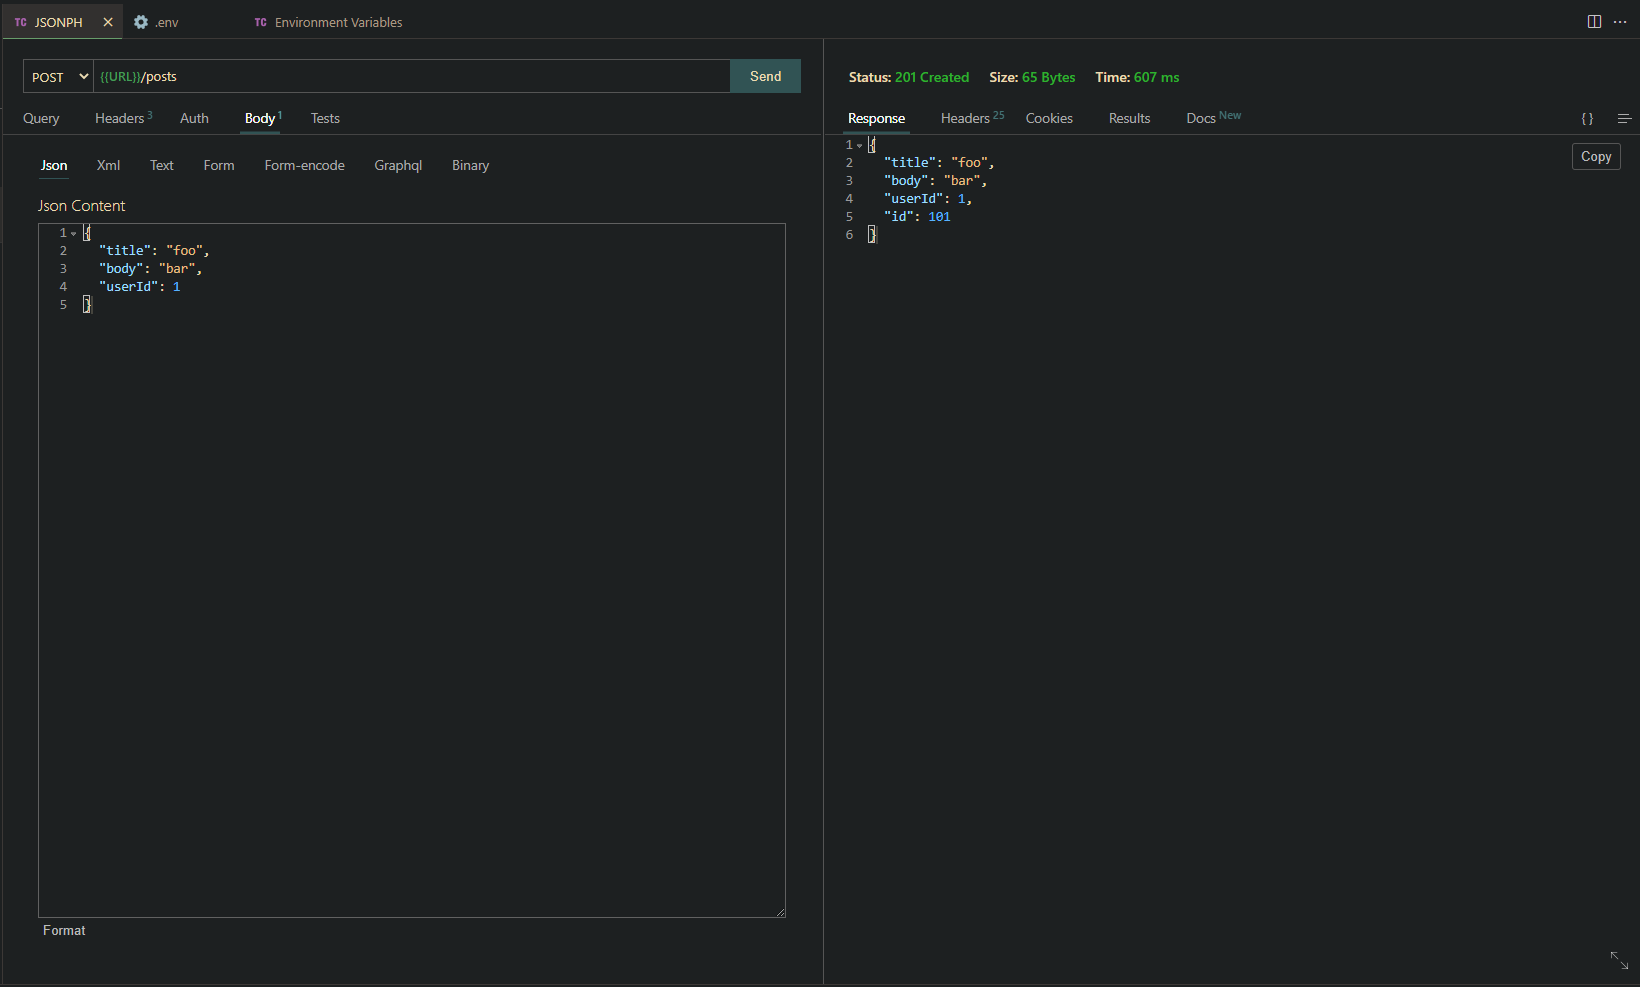Select the Xml body format

coord(108,165)
